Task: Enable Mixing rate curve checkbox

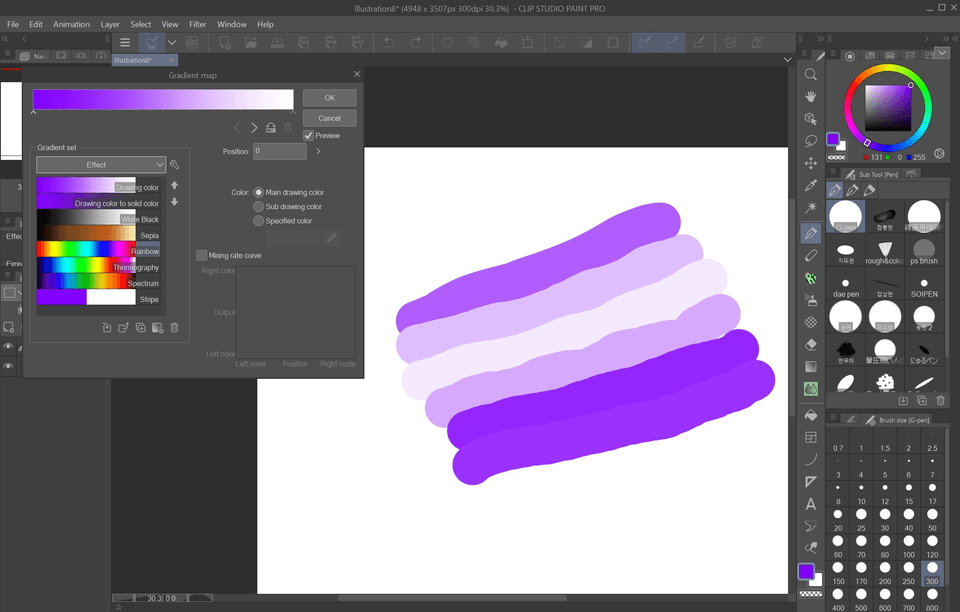Action: 202,256
